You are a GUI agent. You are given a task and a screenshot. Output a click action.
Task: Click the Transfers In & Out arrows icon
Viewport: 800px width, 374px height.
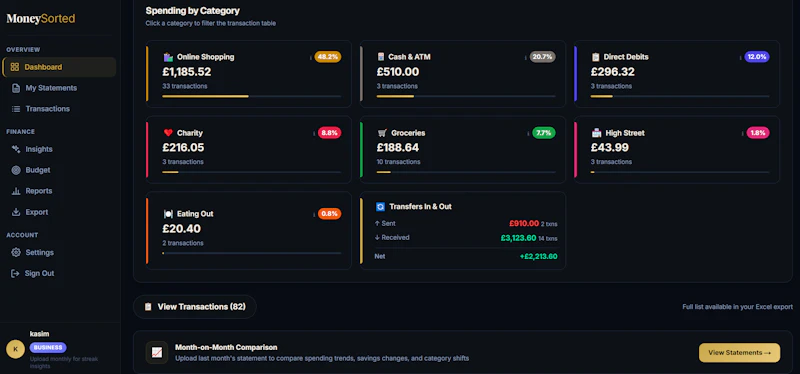click(x=380, y=207)
